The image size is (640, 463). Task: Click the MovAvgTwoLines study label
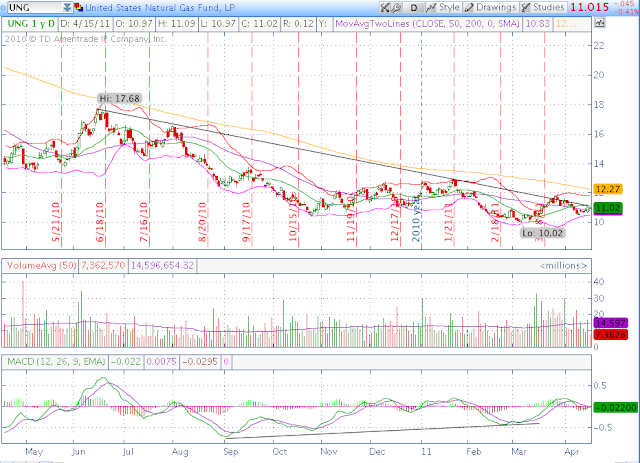(427, 24)
